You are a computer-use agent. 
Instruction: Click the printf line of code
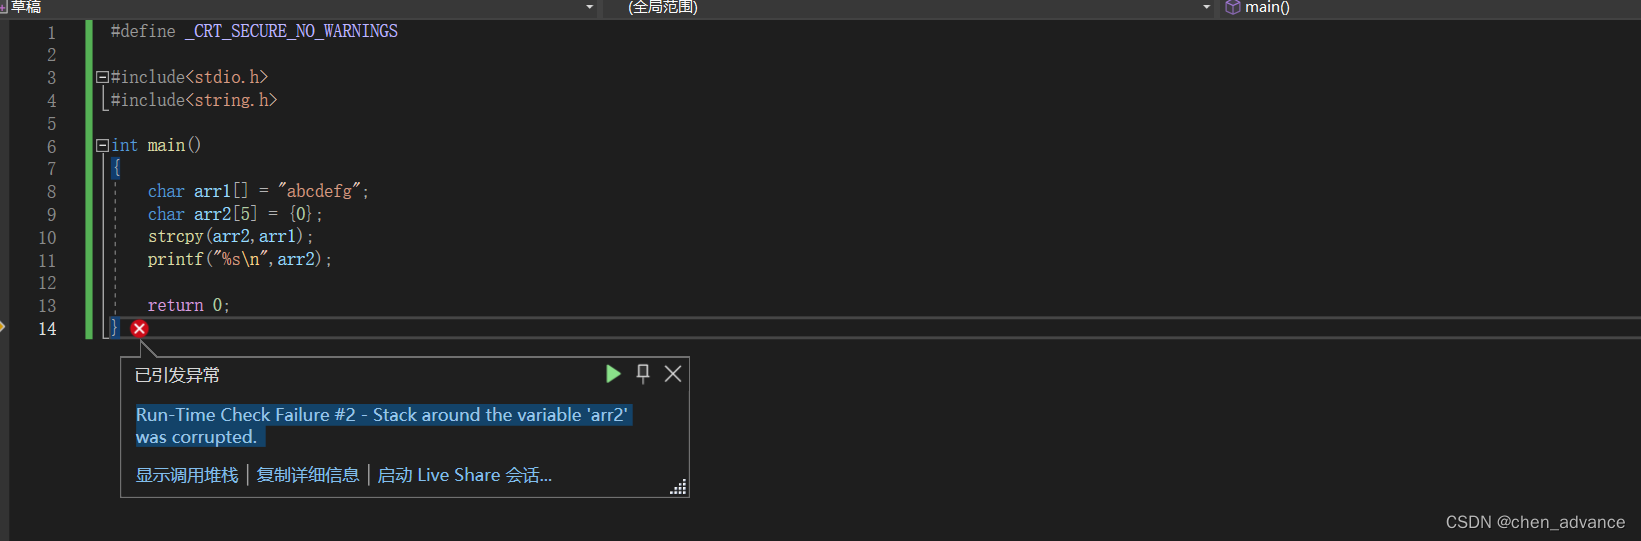pos(240,259)
